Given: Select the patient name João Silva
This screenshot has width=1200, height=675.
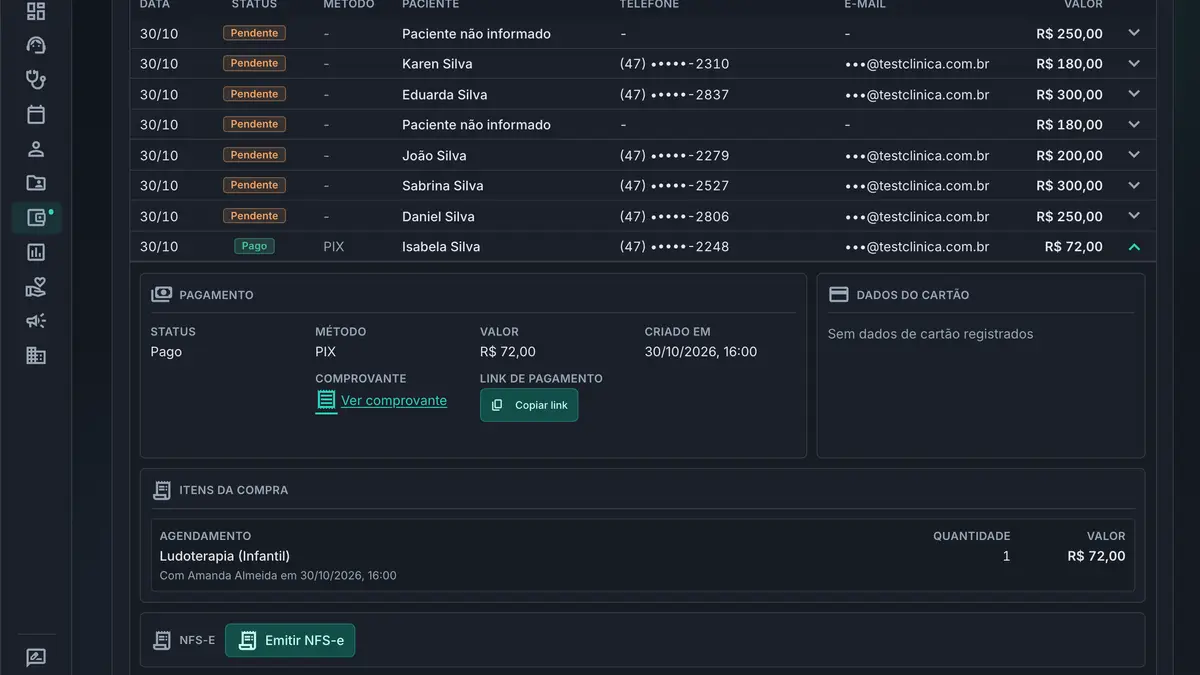Looking at the screenshot, I should [434, 156].
